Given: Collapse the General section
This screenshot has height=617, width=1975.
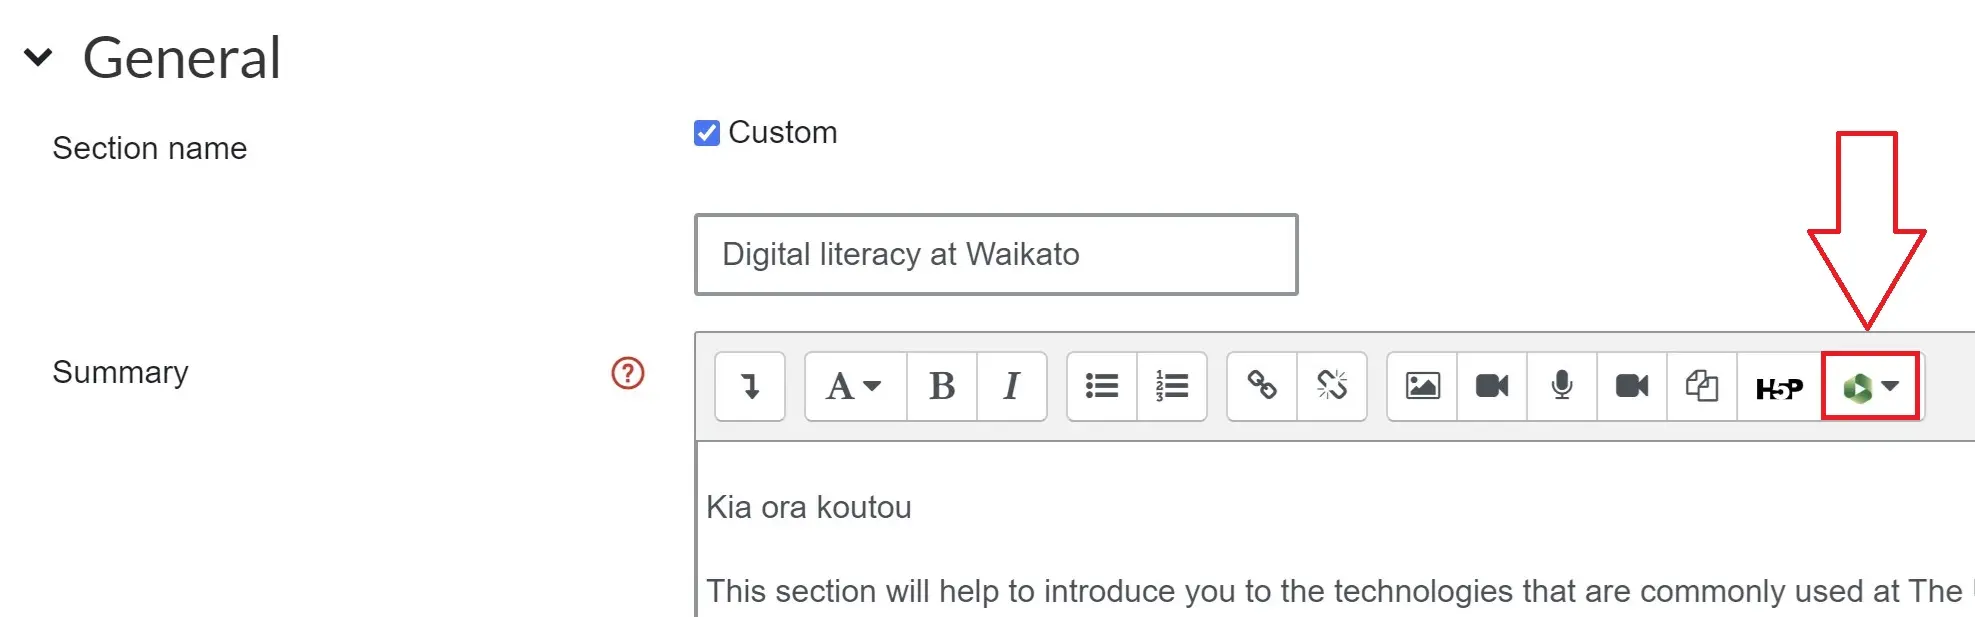Looking at the screenshot, I should click(x=38, y=57).
